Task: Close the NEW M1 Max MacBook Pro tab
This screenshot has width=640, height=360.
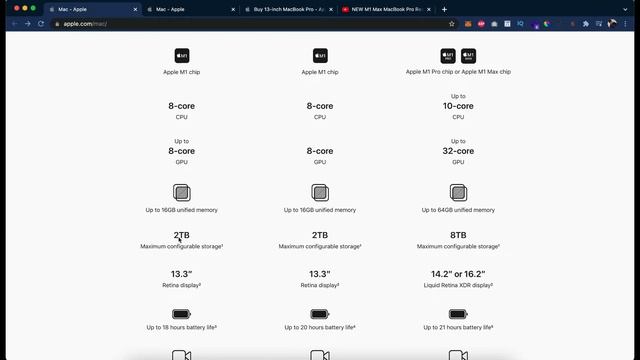Action: click(x=429, y=9)
